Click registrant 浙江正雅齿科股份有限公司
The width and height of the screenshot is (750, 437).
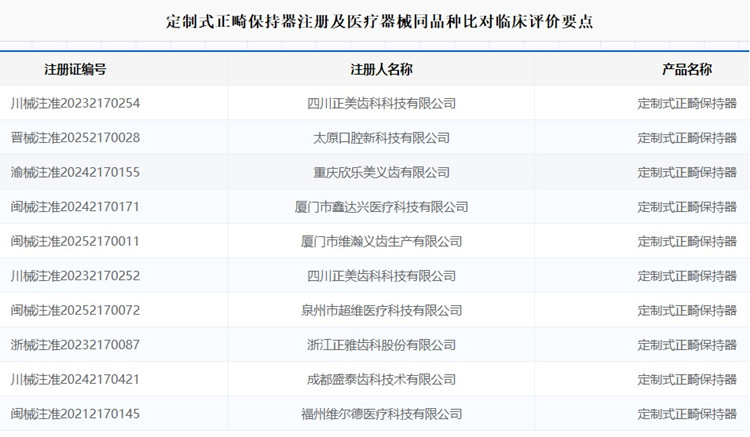click(381, 345)
